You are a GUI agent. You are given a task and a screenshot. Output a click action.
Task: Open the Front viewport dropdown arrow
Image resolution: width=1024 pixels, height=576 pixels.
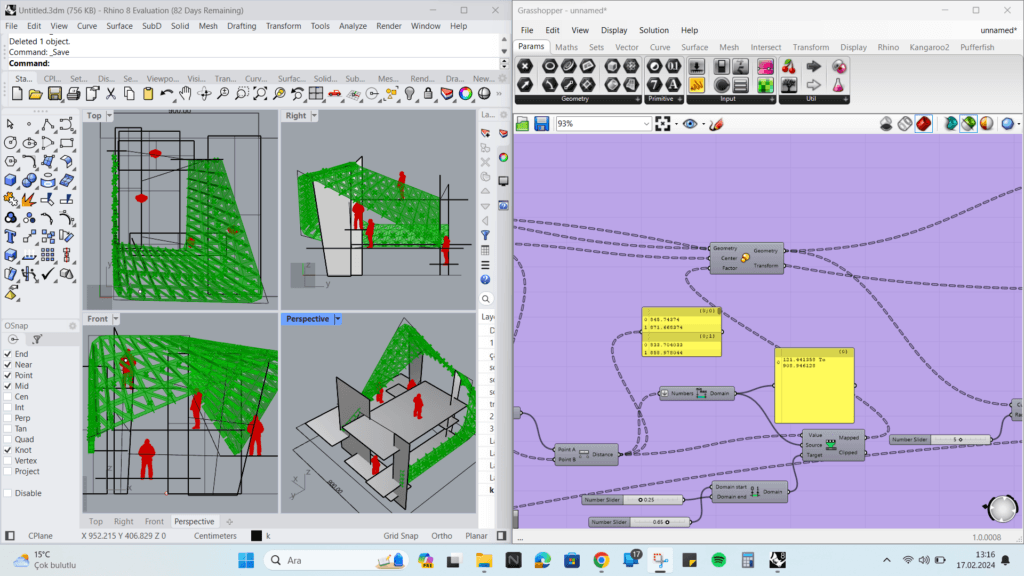pos(116,319)
